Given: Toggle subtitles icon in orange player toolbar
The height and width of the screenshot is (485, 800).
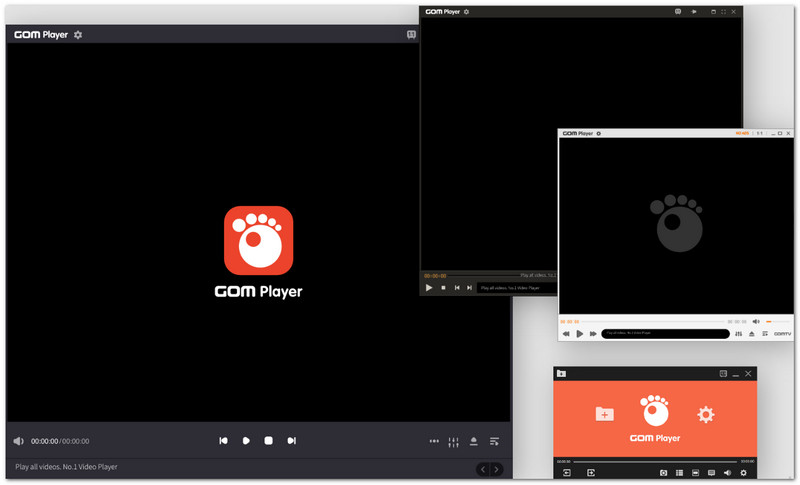Looking at the screenshot, I should (x=711, y=472).
